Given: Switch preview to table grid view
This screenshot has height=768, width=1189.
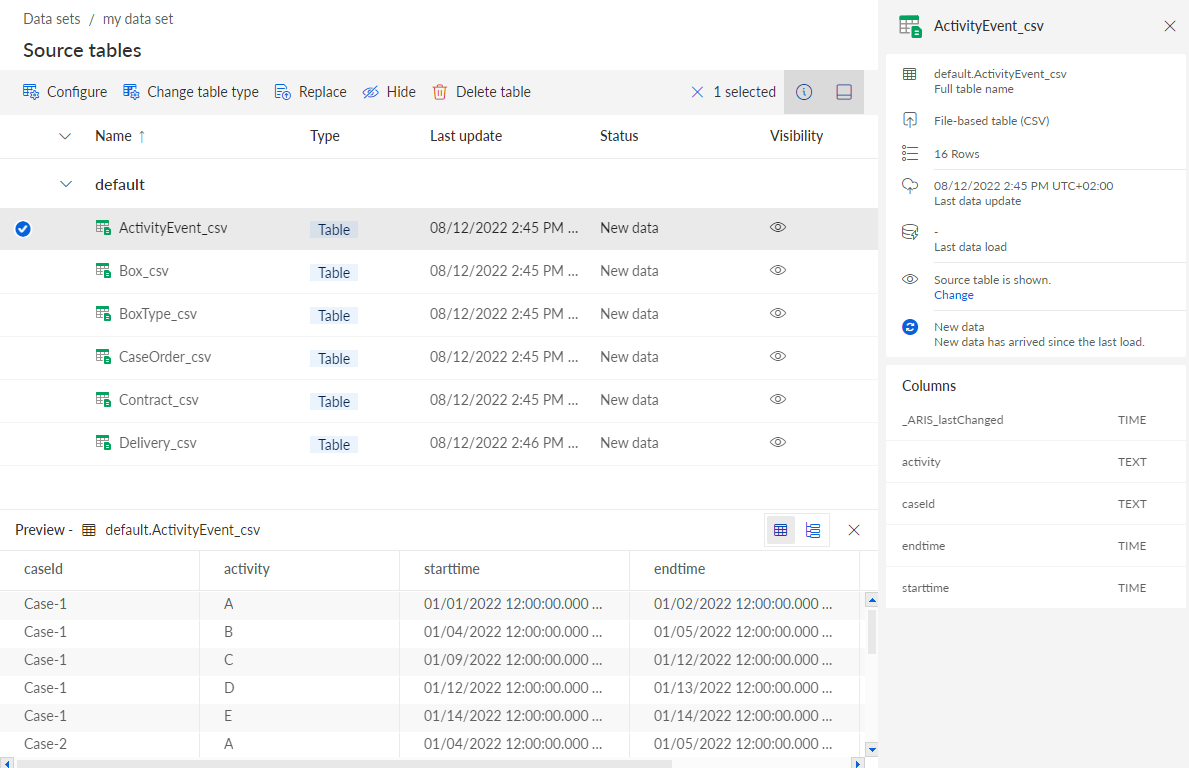Looking at the screenshot, I should coord(780,530).
